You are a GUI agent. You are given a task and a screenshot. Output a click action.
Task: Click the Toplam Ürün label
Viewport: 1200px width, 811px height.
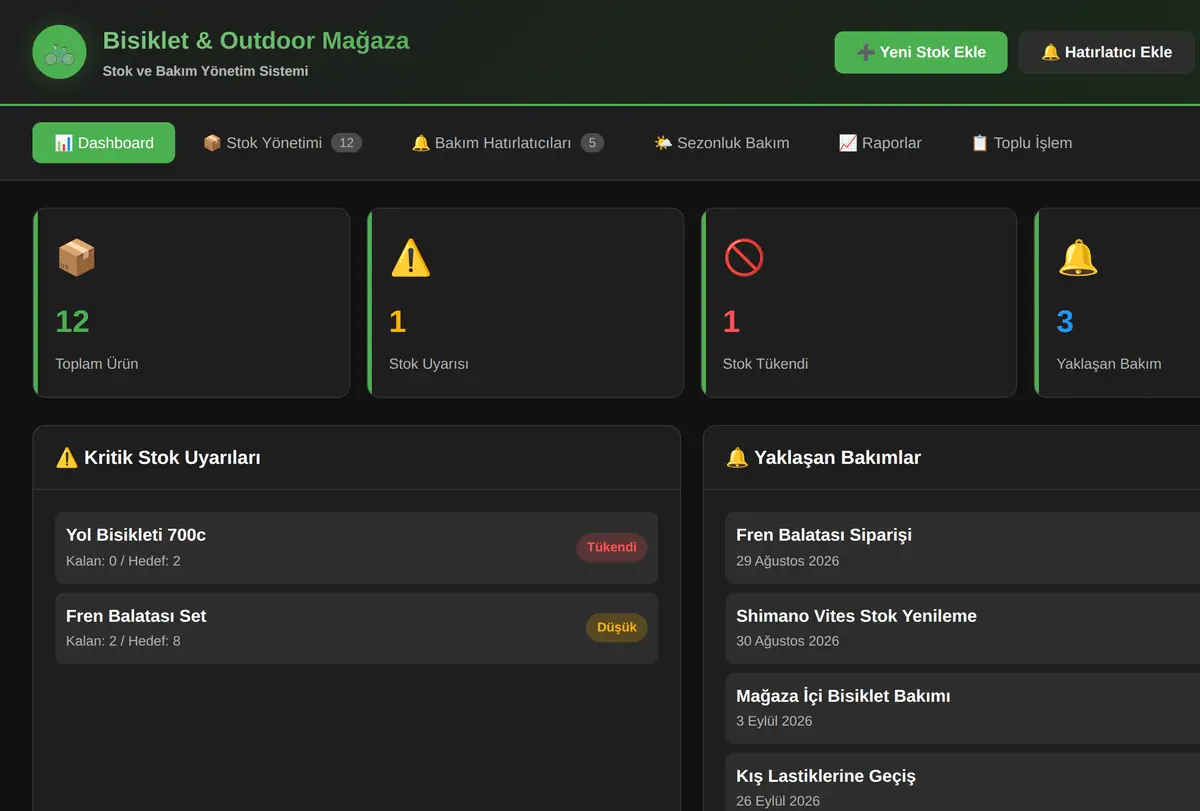click(x=97, y=364)
